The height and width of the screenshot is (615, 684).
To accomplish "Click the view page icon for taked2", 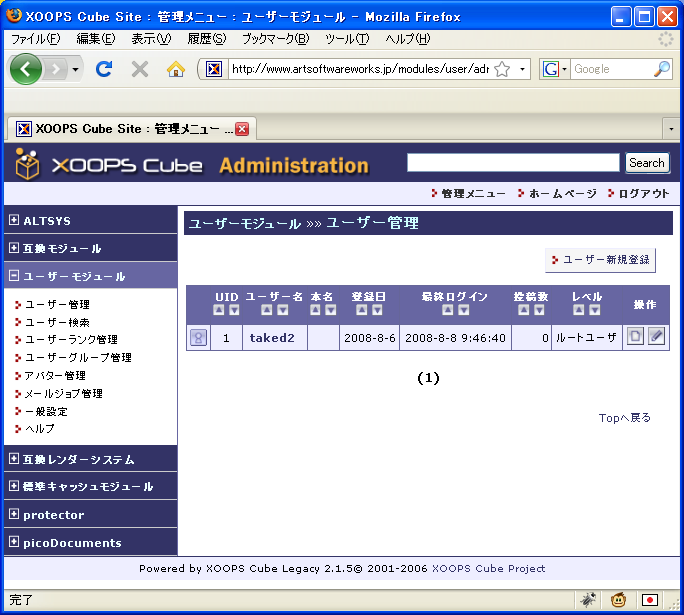I will 635,337.
